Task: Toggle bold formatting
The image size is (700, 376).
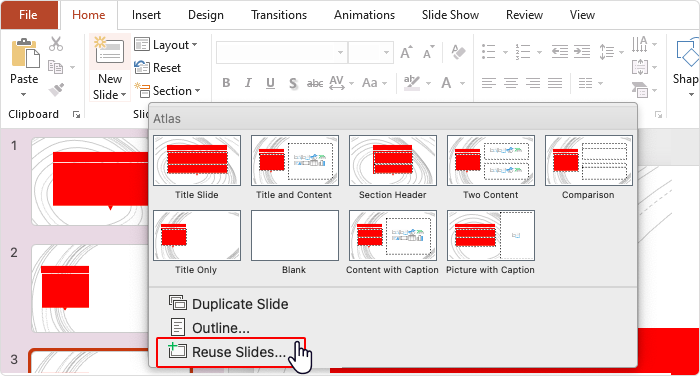Action: coord(226,83)
